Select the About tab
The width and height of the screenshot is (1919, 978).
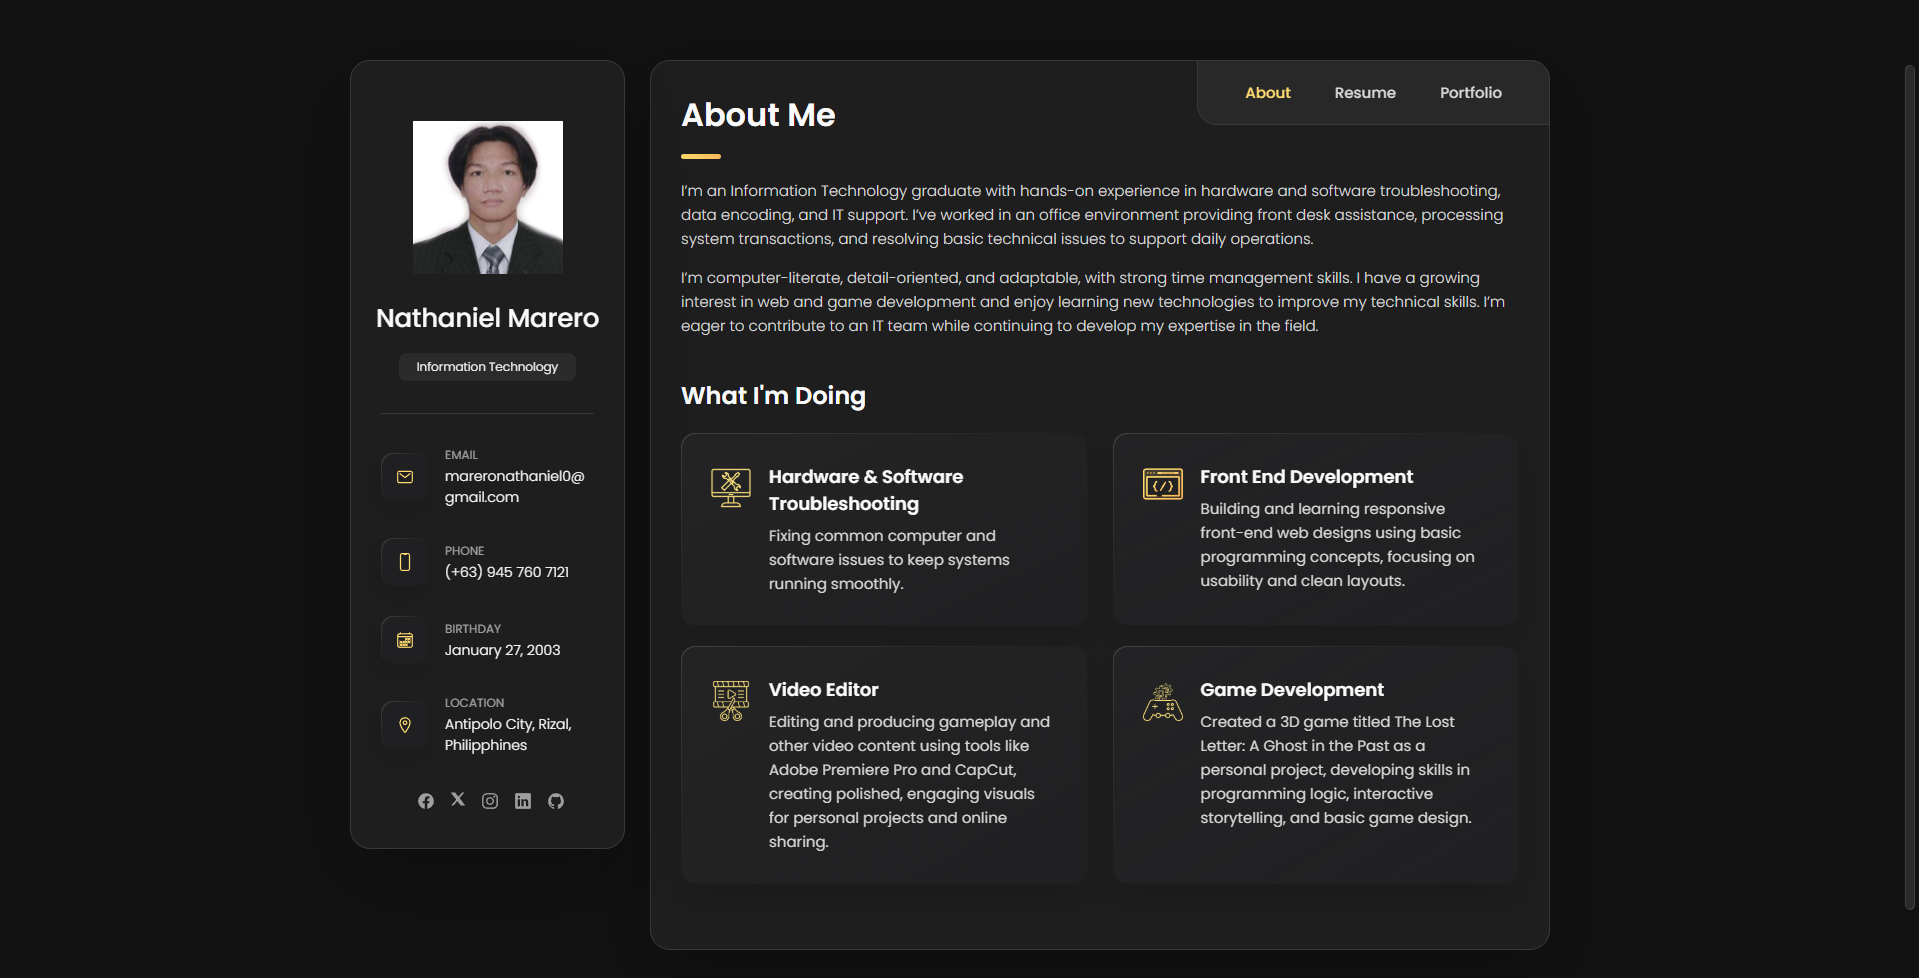pos(1267,92)
